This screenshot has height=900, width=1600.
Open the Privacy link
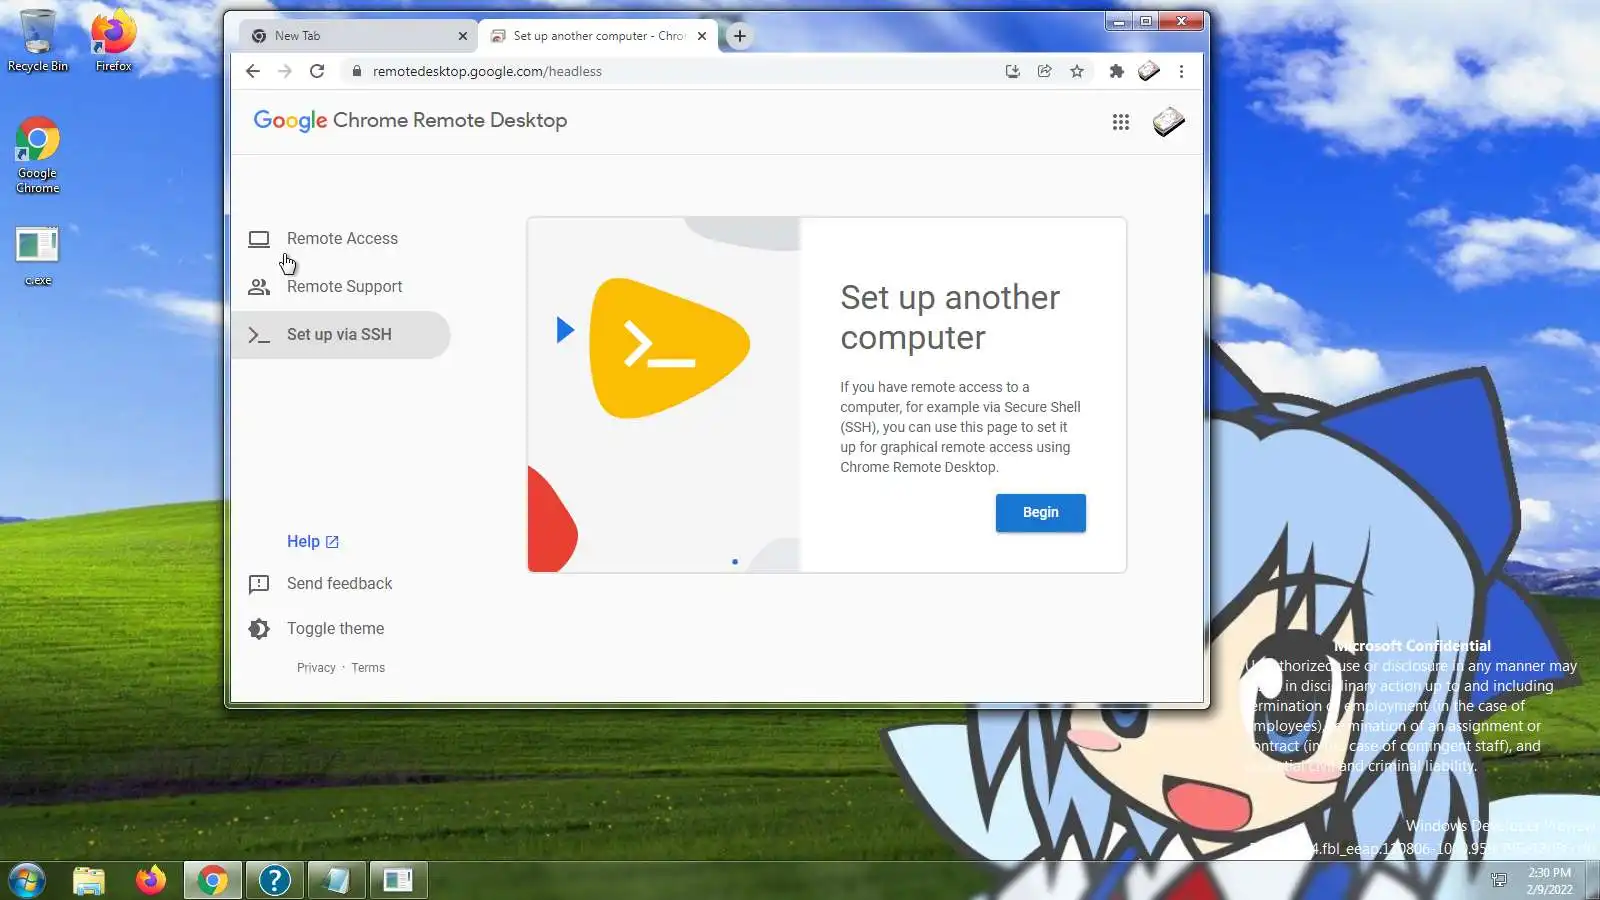(316, 668)
